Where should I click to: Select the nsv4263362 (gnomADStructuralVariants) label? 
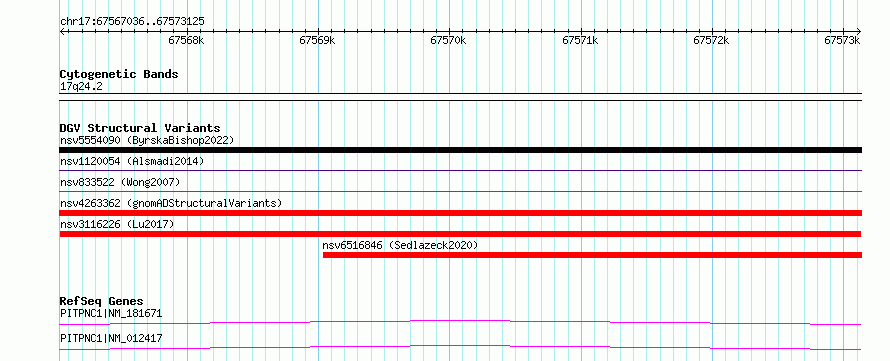pos(171,203)
